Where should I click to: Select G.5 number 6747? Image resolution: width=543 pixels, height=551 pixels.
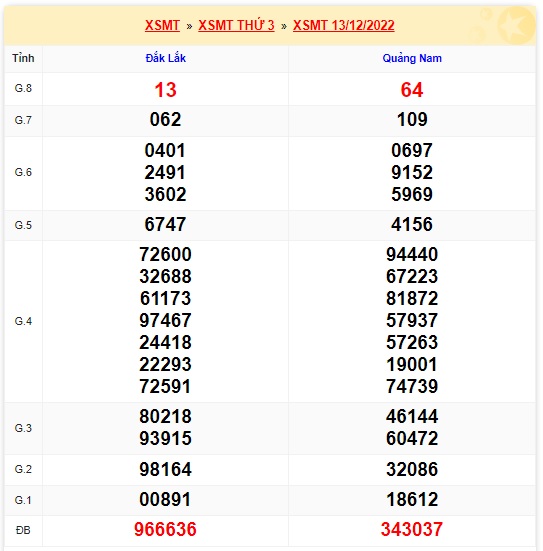coord(165,224)
